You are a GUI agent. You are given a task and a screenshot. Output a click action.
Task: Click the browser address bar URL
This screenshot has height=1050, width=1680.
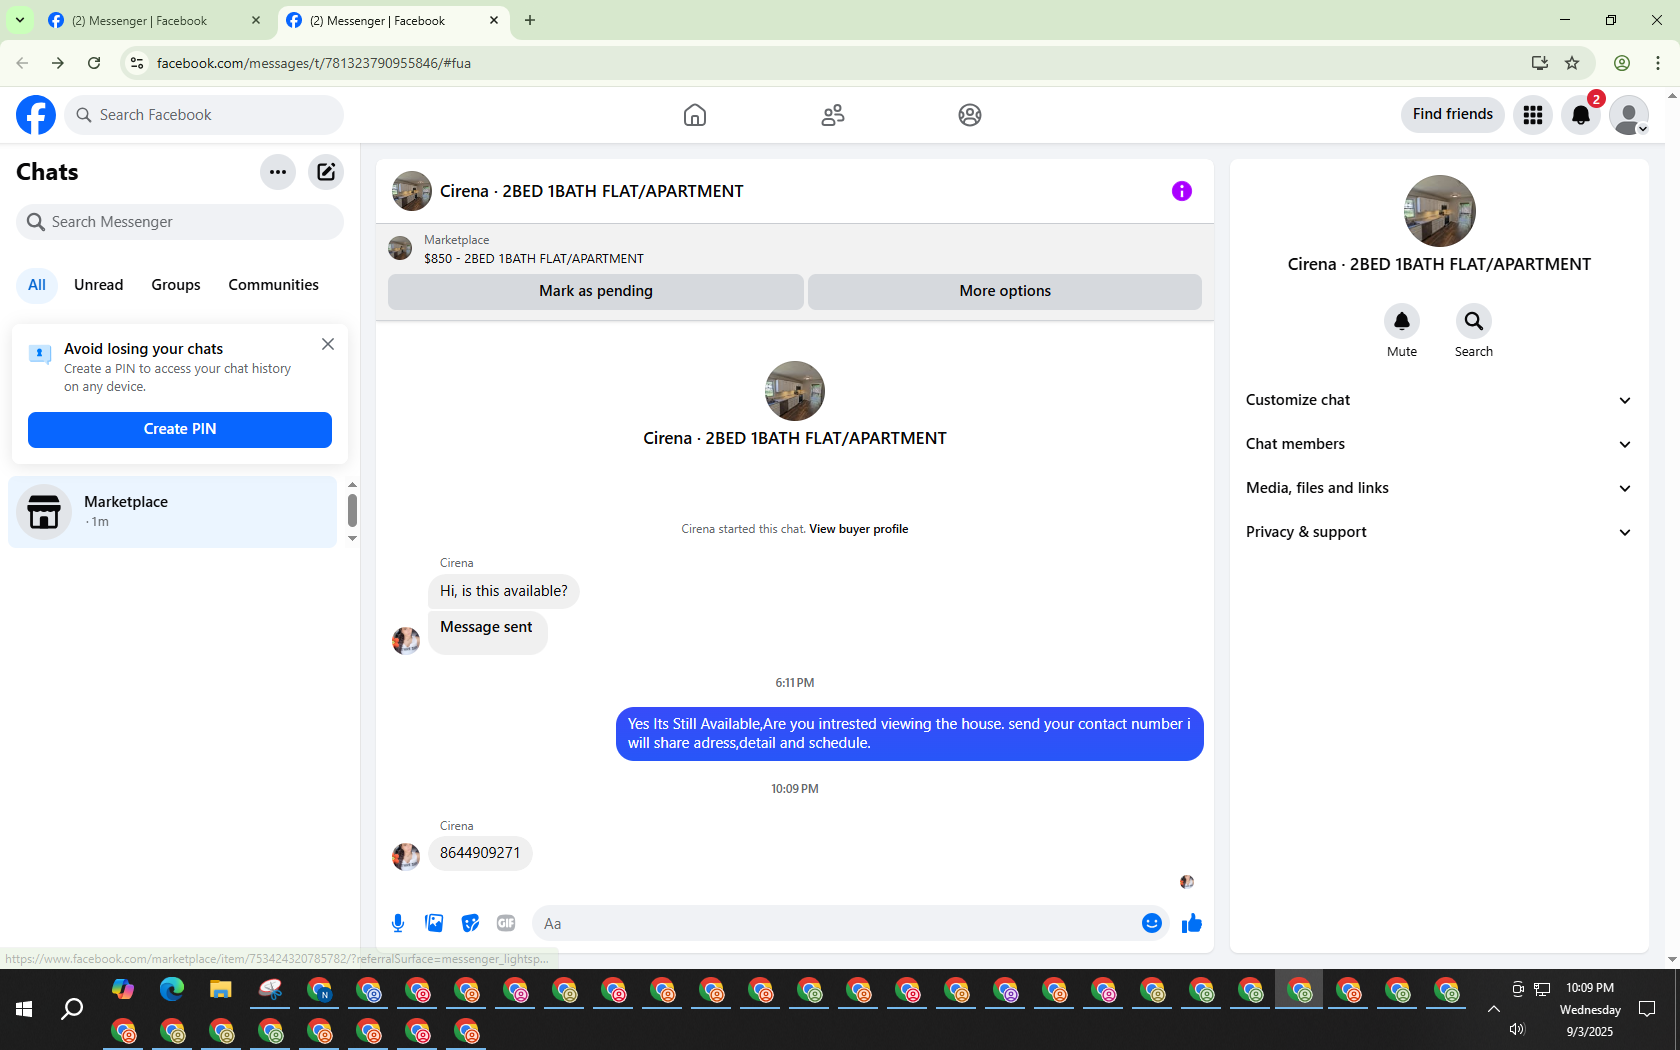point(314,63)
